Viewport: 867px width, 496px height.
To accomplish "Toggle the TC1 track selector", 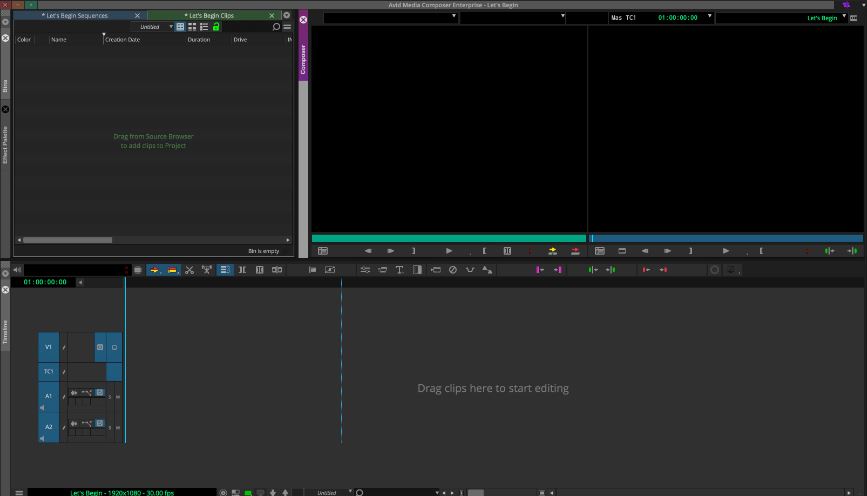I will (49, 372).
